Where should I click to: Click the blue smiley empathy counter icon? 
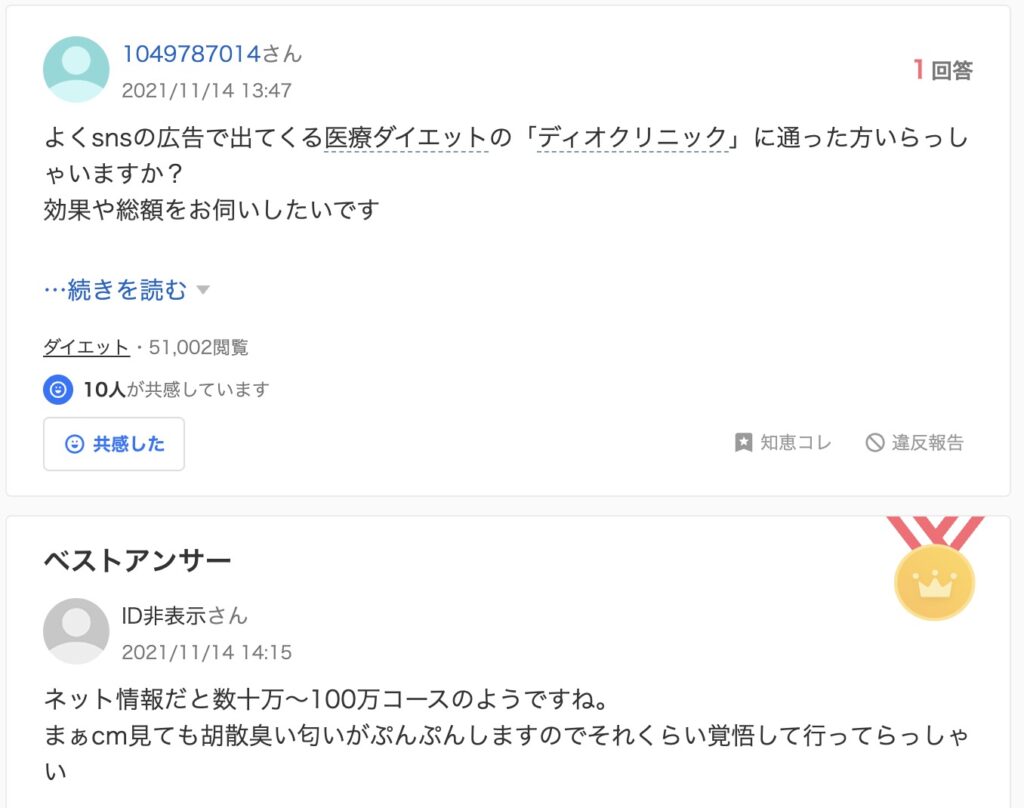(x=58, y=390)
